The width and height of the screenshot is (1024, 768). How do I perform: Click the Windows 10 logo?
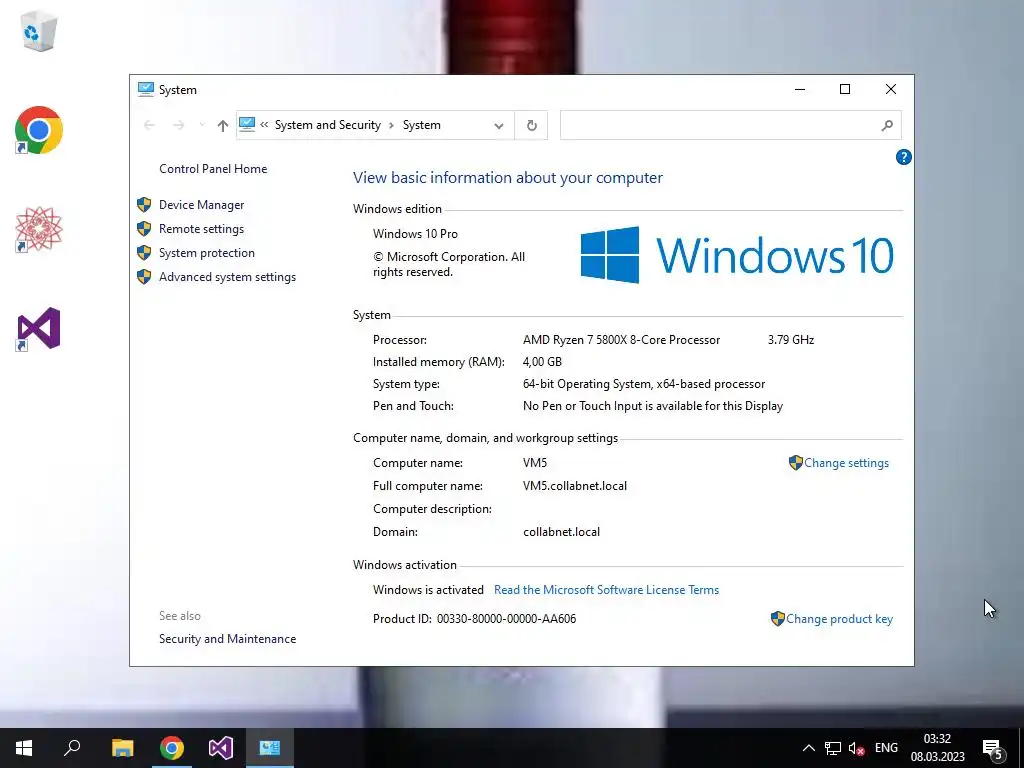[x=737, y=255]
